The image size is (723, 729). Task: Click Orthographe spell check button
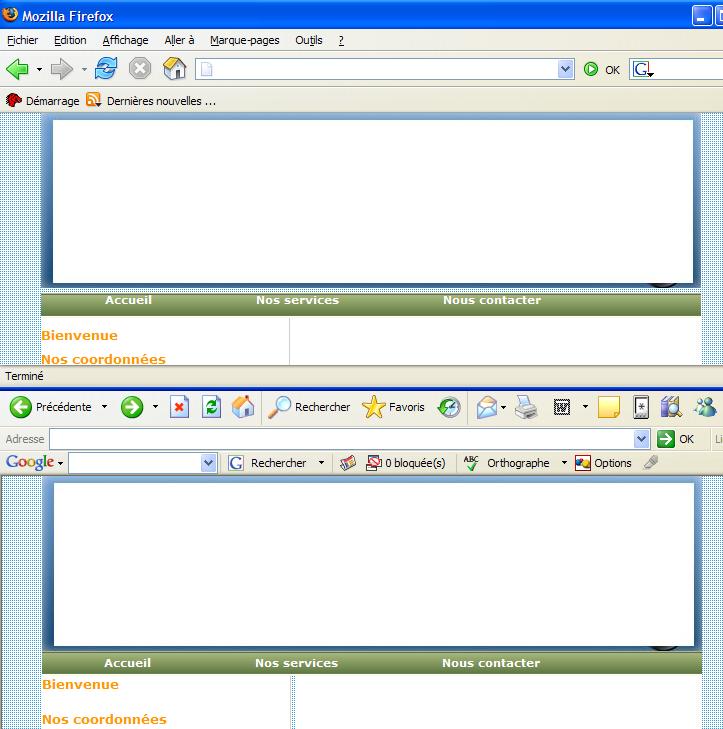pyautogui.click(x=507, y=463)
